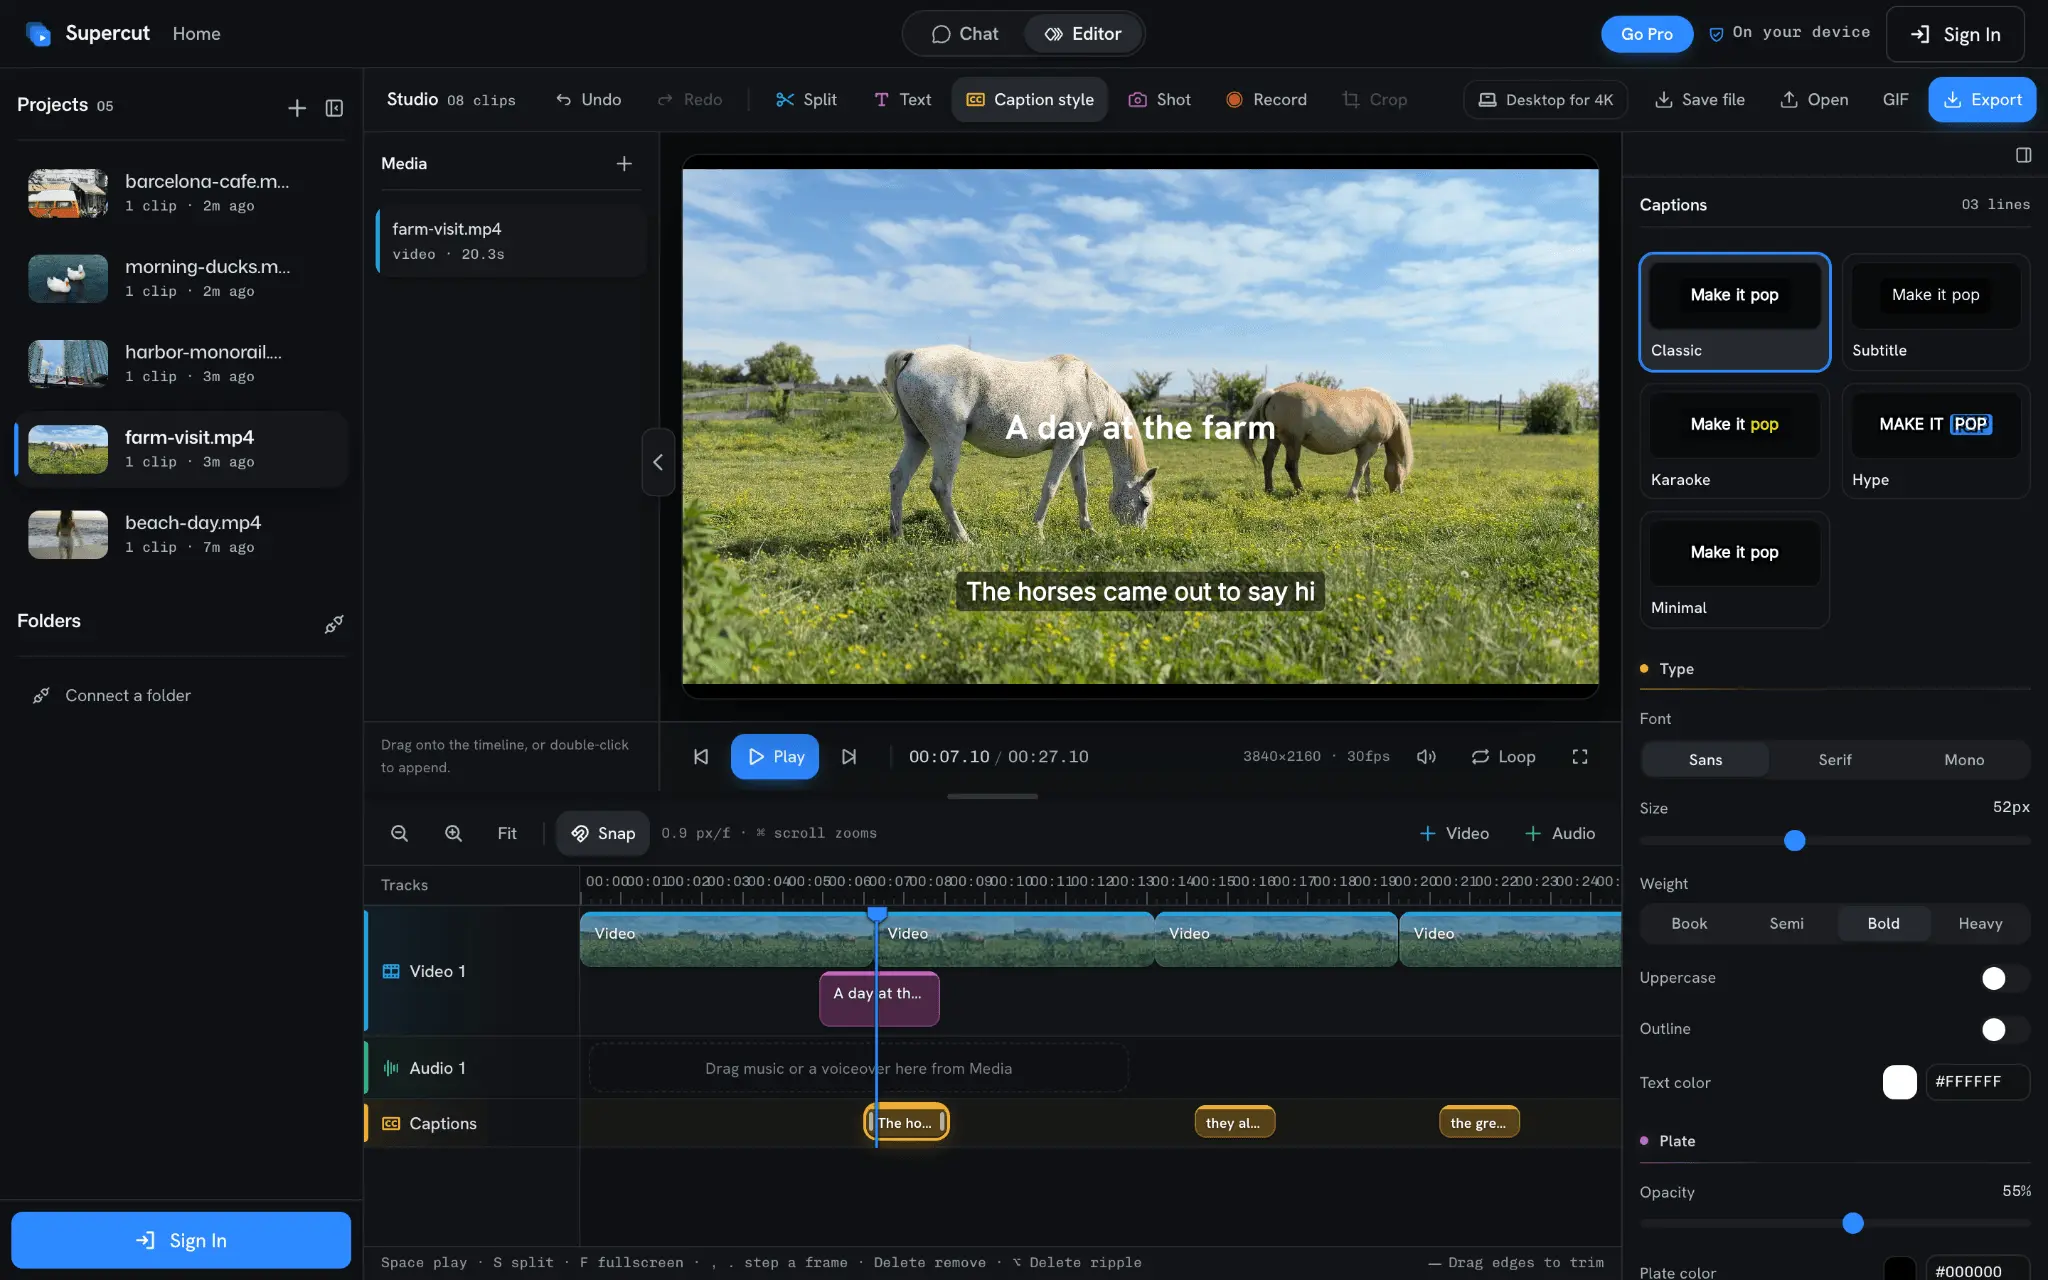Click the Go Pro button
2048x1280 pixels.
point(1647,34)
